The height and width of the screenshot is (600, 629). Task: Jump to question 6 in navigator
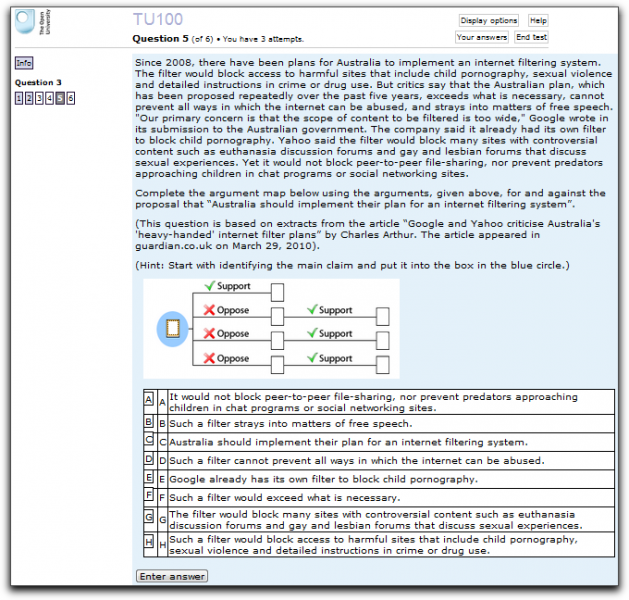coord(70,97)
